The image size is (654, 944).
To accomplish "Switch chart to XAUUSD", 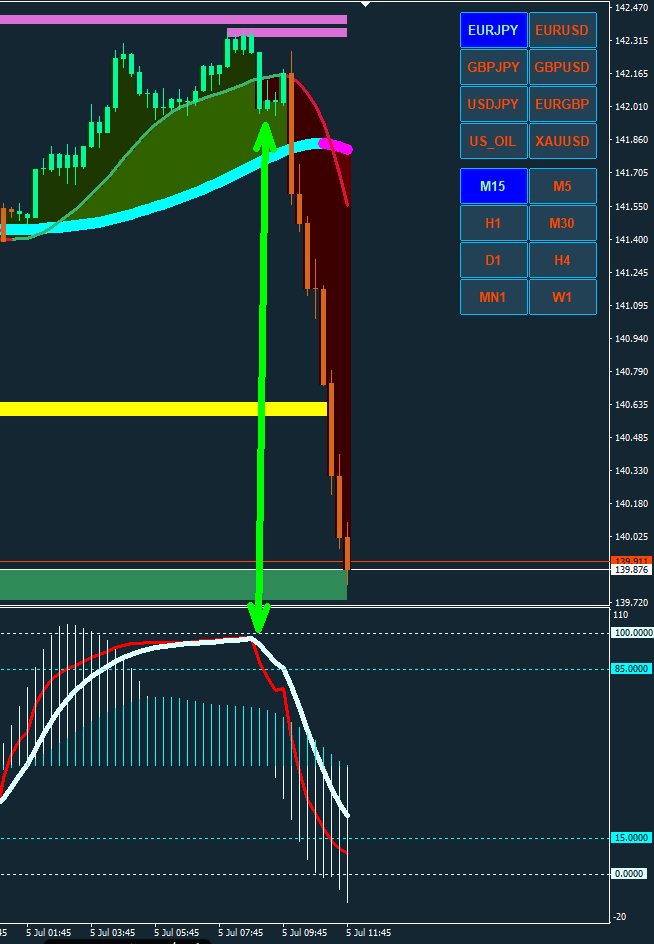I will coord(562,141).
